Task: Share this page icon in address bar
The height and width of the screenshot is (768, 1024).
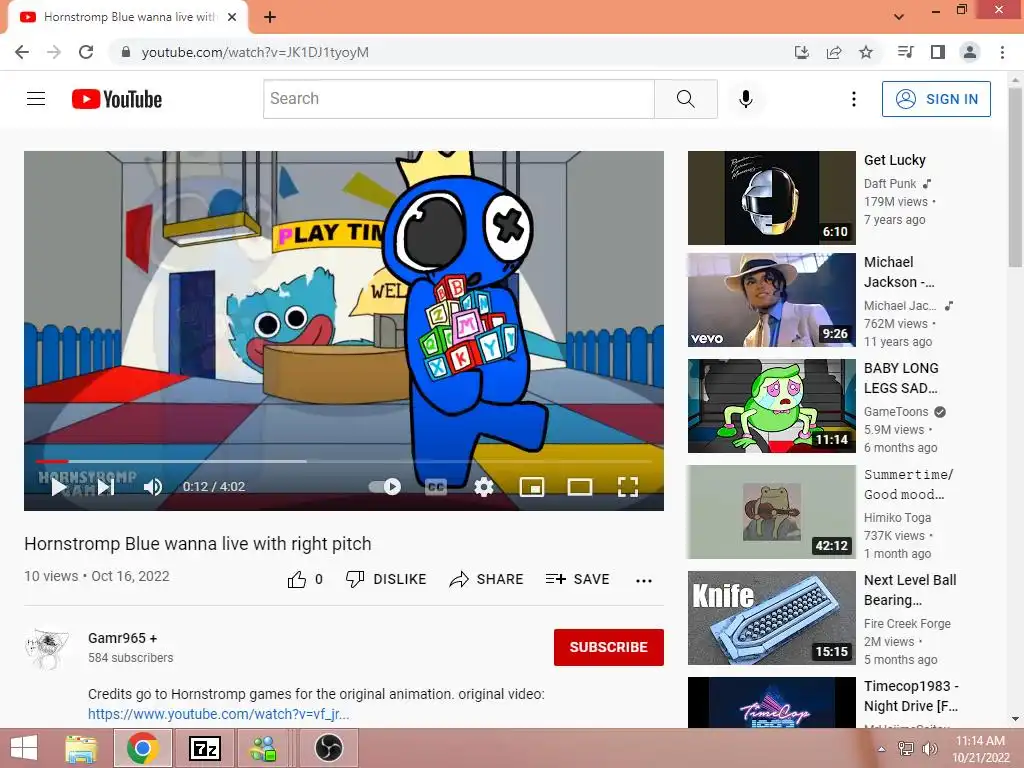Action: (x=834, y=52)
